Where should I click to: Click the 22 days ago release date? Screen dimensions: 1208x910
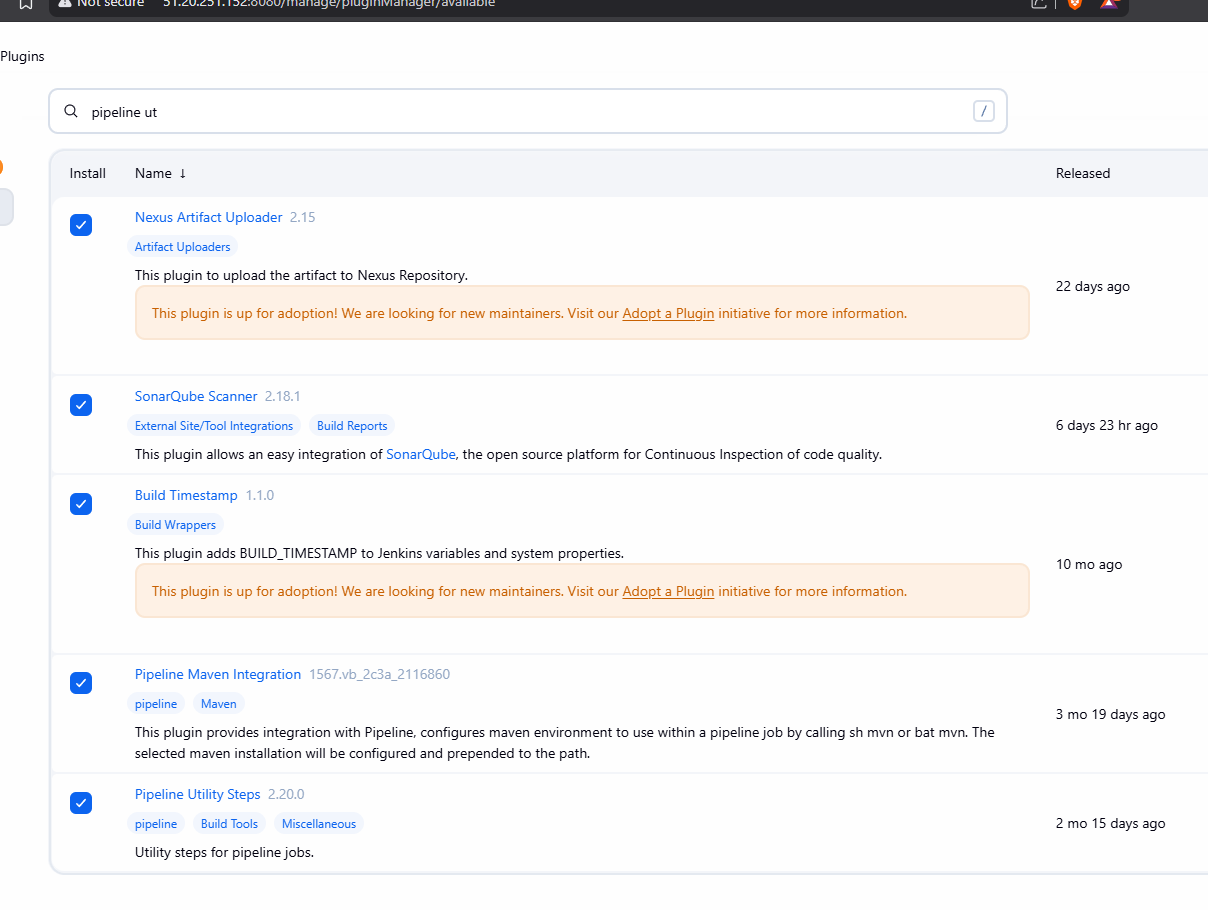(1093, 286)
